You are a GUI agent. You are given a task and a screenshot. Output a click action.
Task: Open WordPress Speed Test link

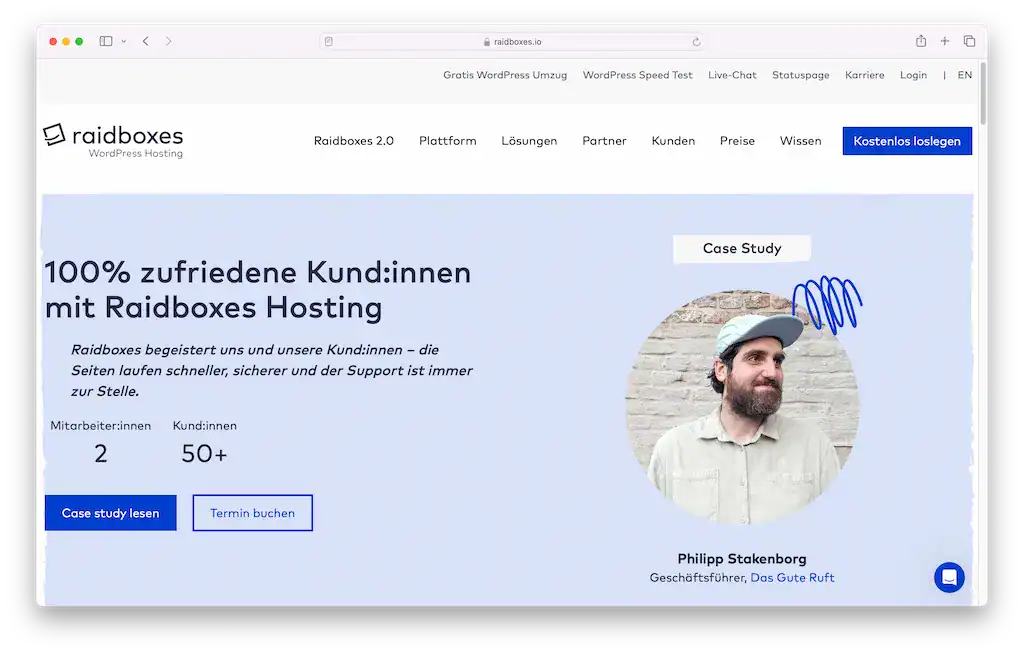[x=637, y=75]
